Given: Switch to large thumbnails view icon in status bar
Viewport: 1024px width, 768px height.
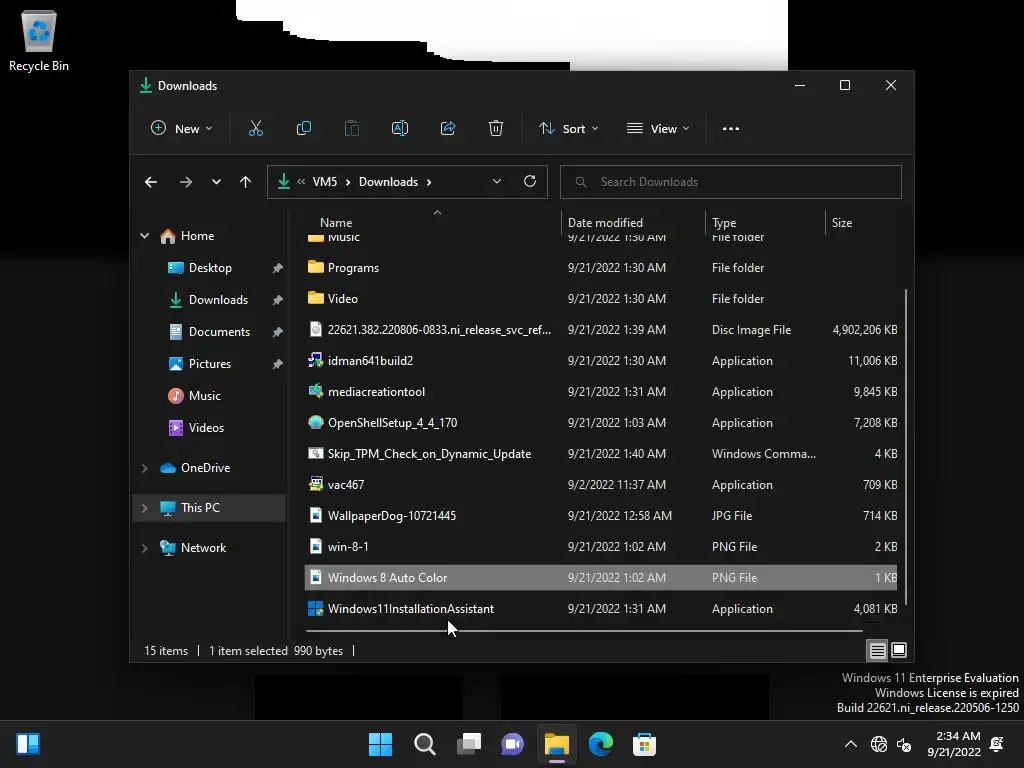Looking at the screenshot, I should click(899, 650).
